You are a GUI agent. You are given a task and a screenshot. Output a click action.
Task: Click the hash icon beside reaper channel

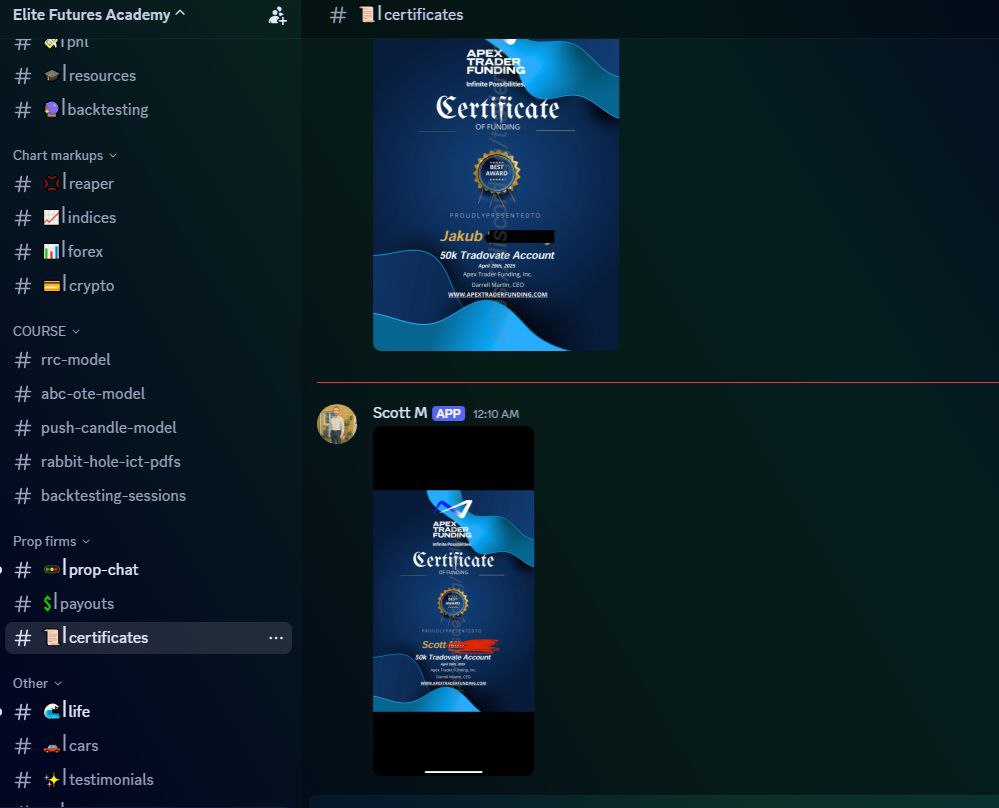pos(23,184)
